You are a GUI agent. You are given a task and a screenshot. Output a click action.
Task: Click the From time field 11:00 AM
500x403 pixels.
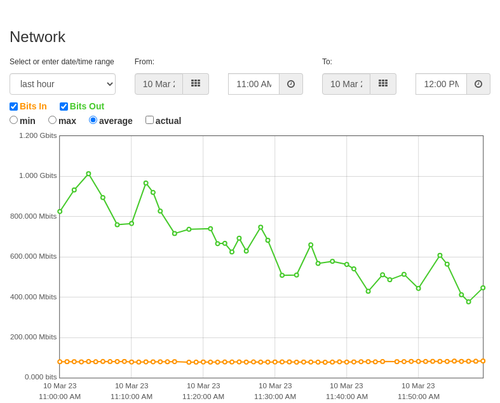coord(254,84)
